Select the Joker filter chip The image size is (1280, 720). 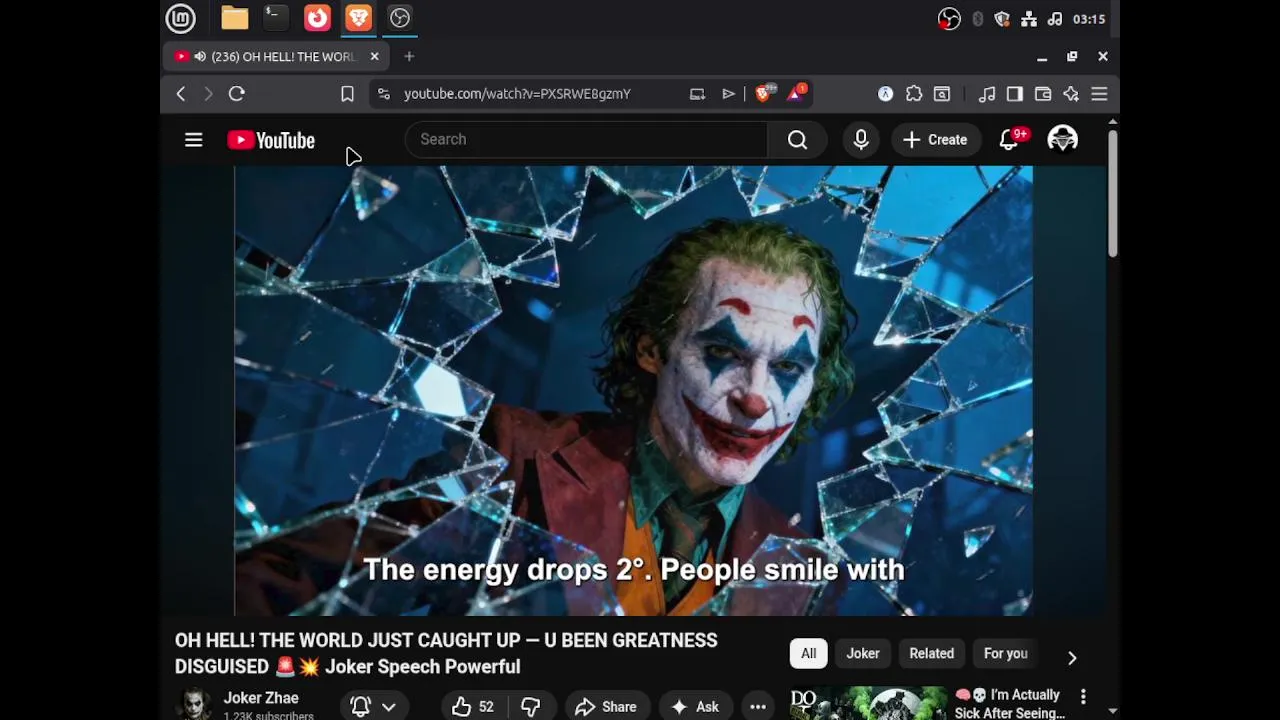coord(863,654)
